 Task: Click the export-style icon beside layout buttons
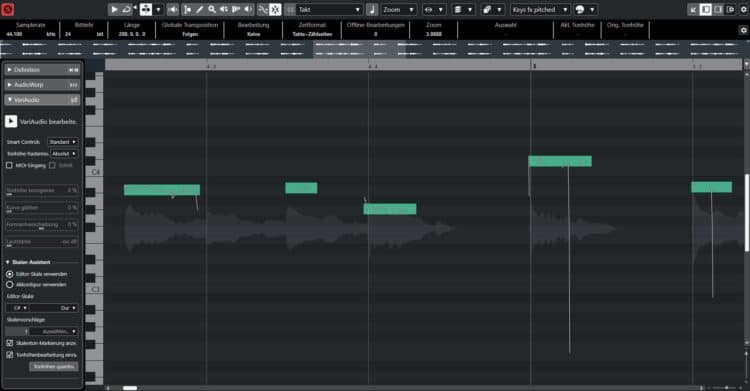tap(730, 10)
